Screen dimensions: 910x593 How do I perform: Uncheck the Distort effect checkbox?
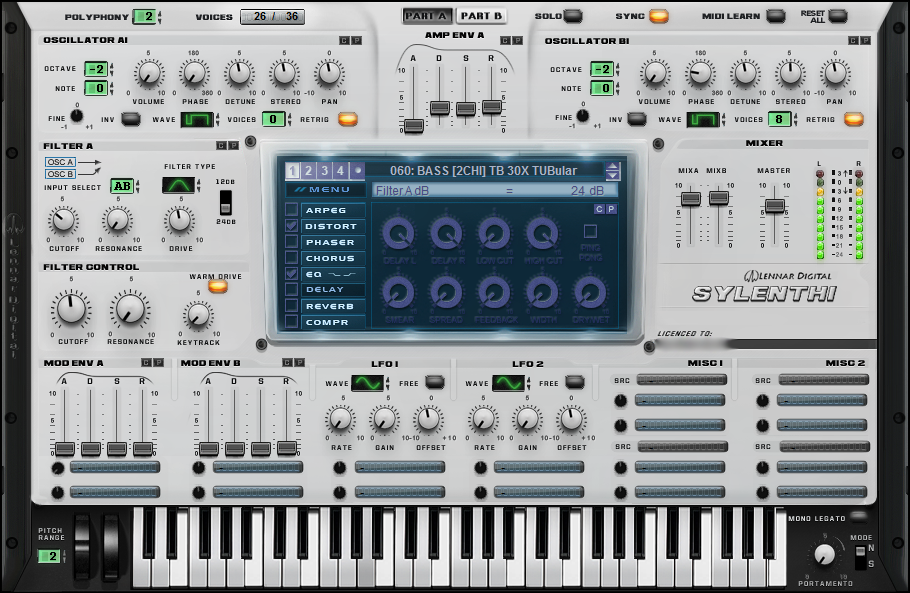pos(291,226)
